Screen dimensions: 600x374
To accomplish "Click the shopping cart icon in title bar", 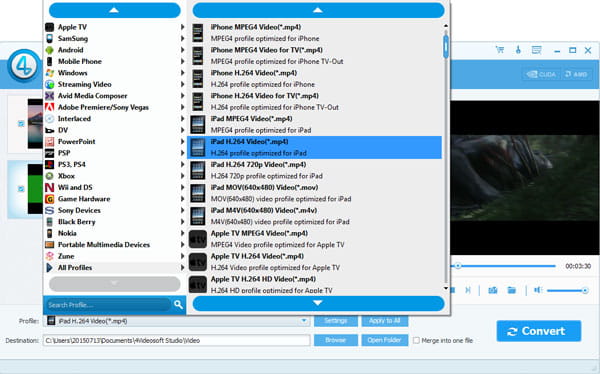I will [500, 50].
